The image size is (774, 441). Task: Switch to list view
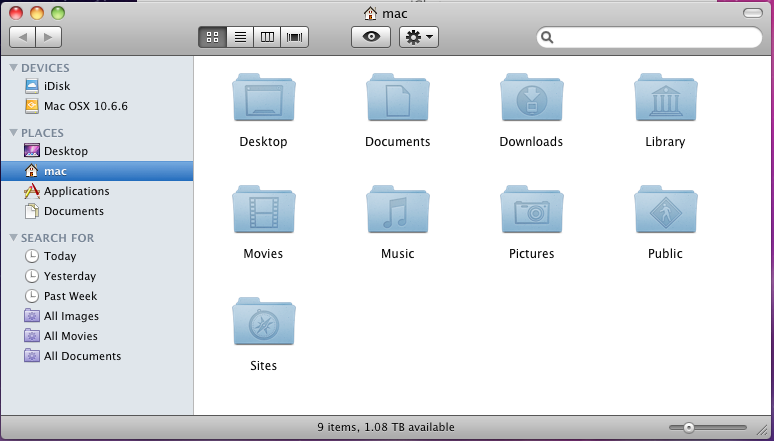click(x=240, y=37)
